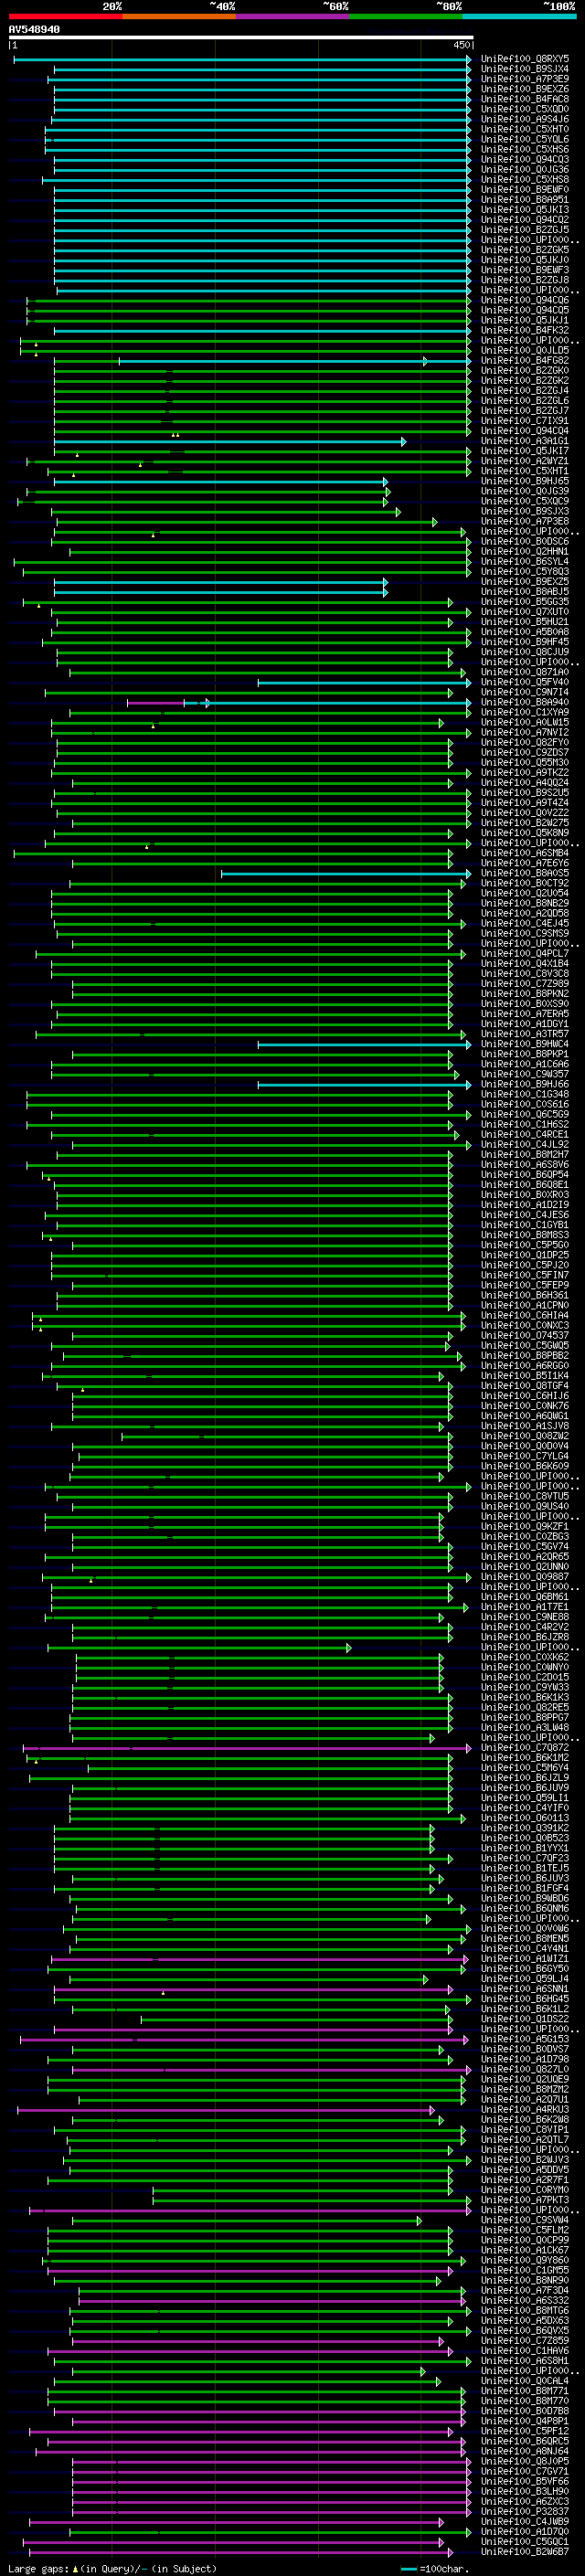This screenshot has width=585, height=2576.
Task: Select the UniRef100_C5XQC9 label
Action: pos(525,501)
